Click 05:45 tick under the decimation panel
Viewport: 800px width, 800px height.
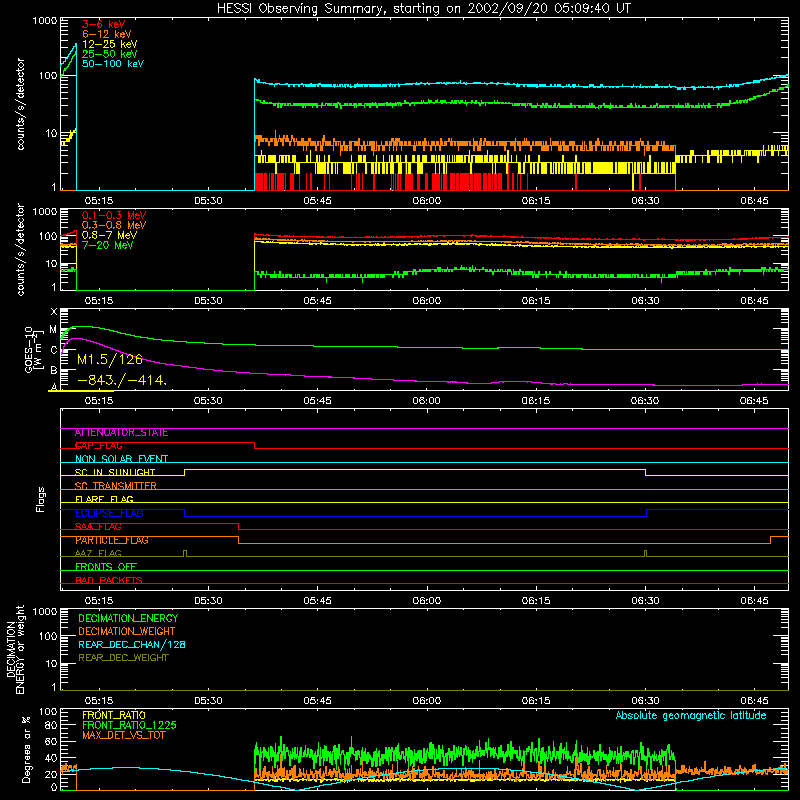click(x=317, y=701)
